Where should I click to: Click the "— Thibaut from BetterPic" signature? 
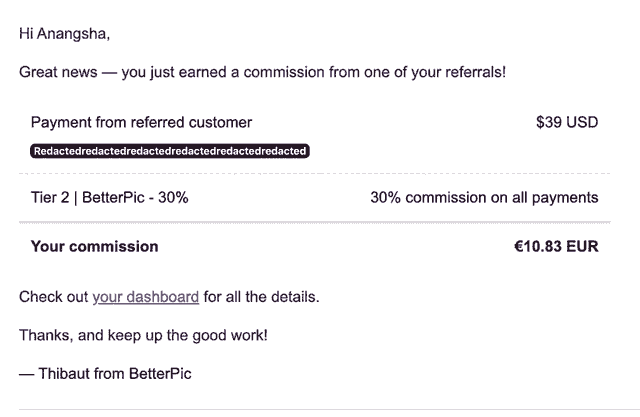(x=105, y=373)
